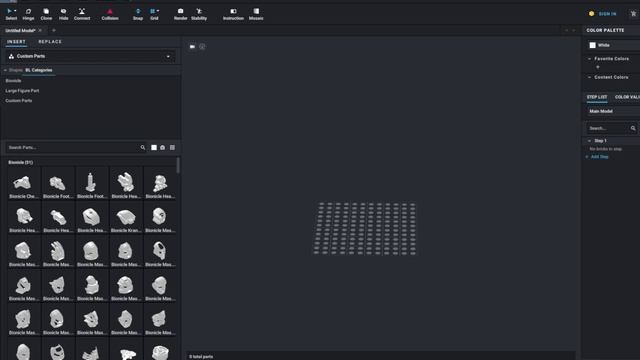Collapse the category list expander
The width and height of the screenshot is (640, 360).
point(5,70)
